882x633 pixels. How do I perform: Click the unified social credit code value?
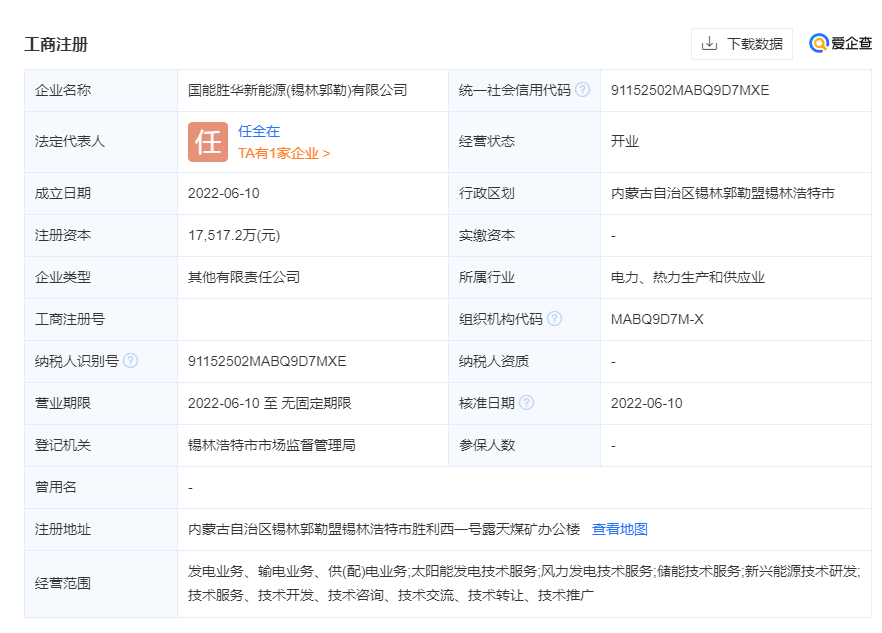(x=690, y=90)
